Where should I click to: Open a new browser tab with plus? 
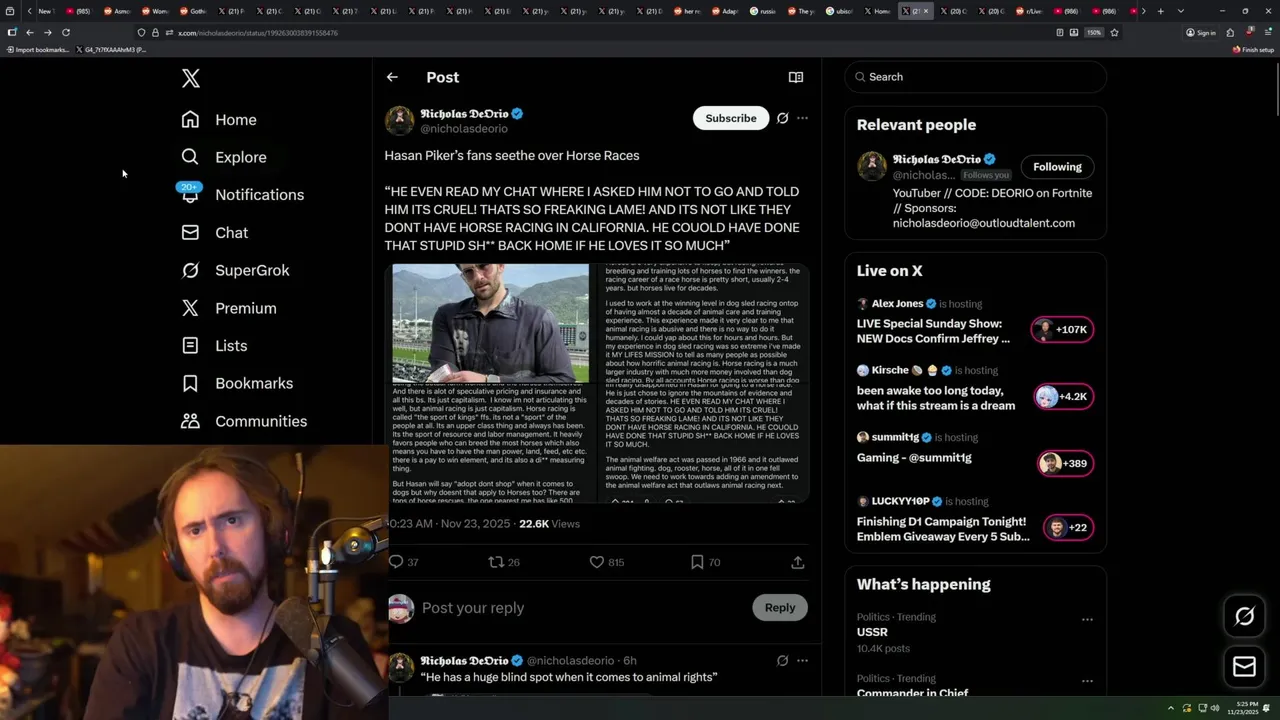click(1160, 11)
